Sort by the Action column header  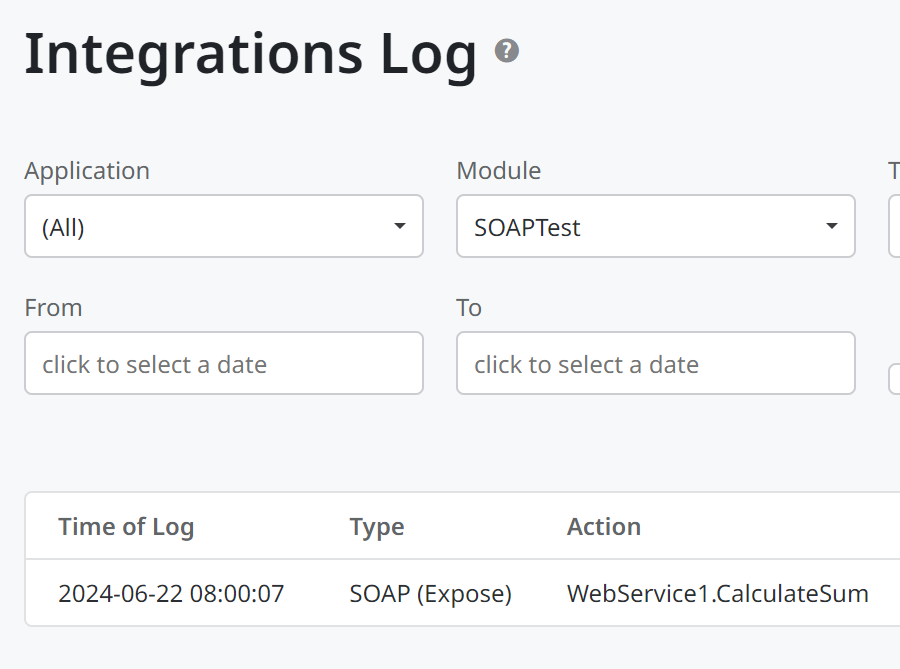click(x=604, y=526)
